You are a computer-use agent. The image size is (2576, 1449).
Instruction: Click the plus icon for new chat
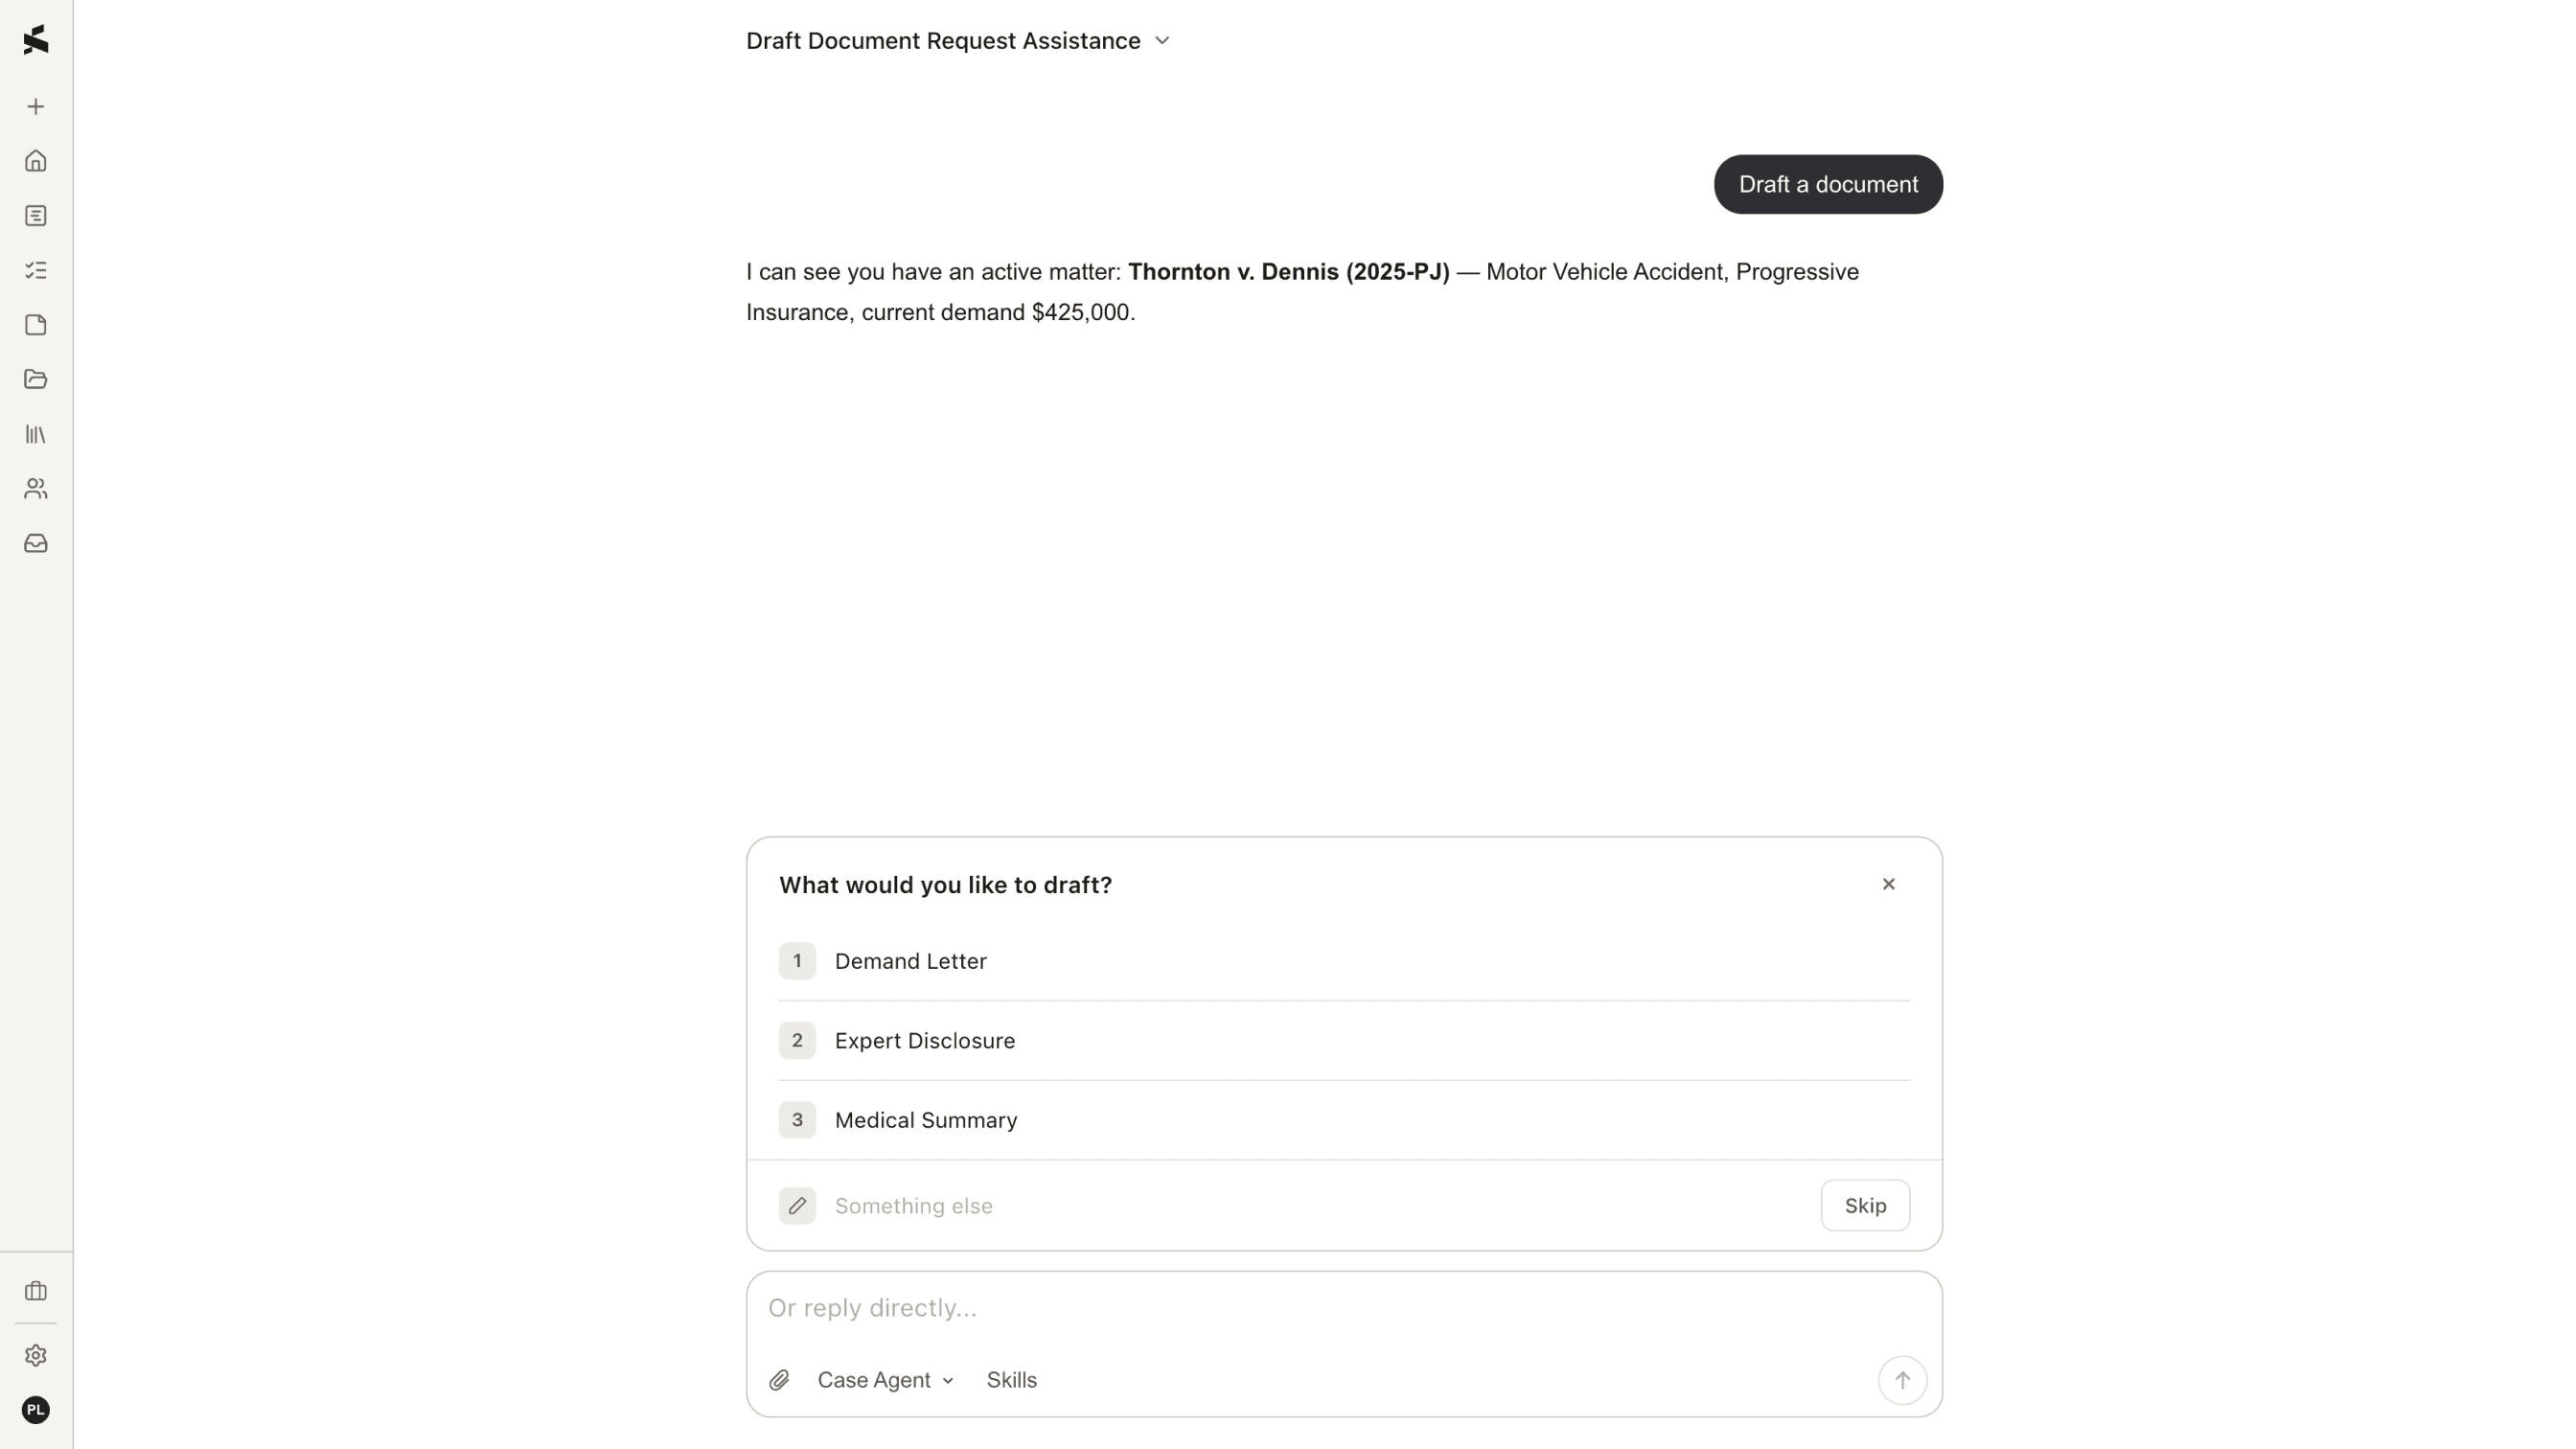point(36,107)
